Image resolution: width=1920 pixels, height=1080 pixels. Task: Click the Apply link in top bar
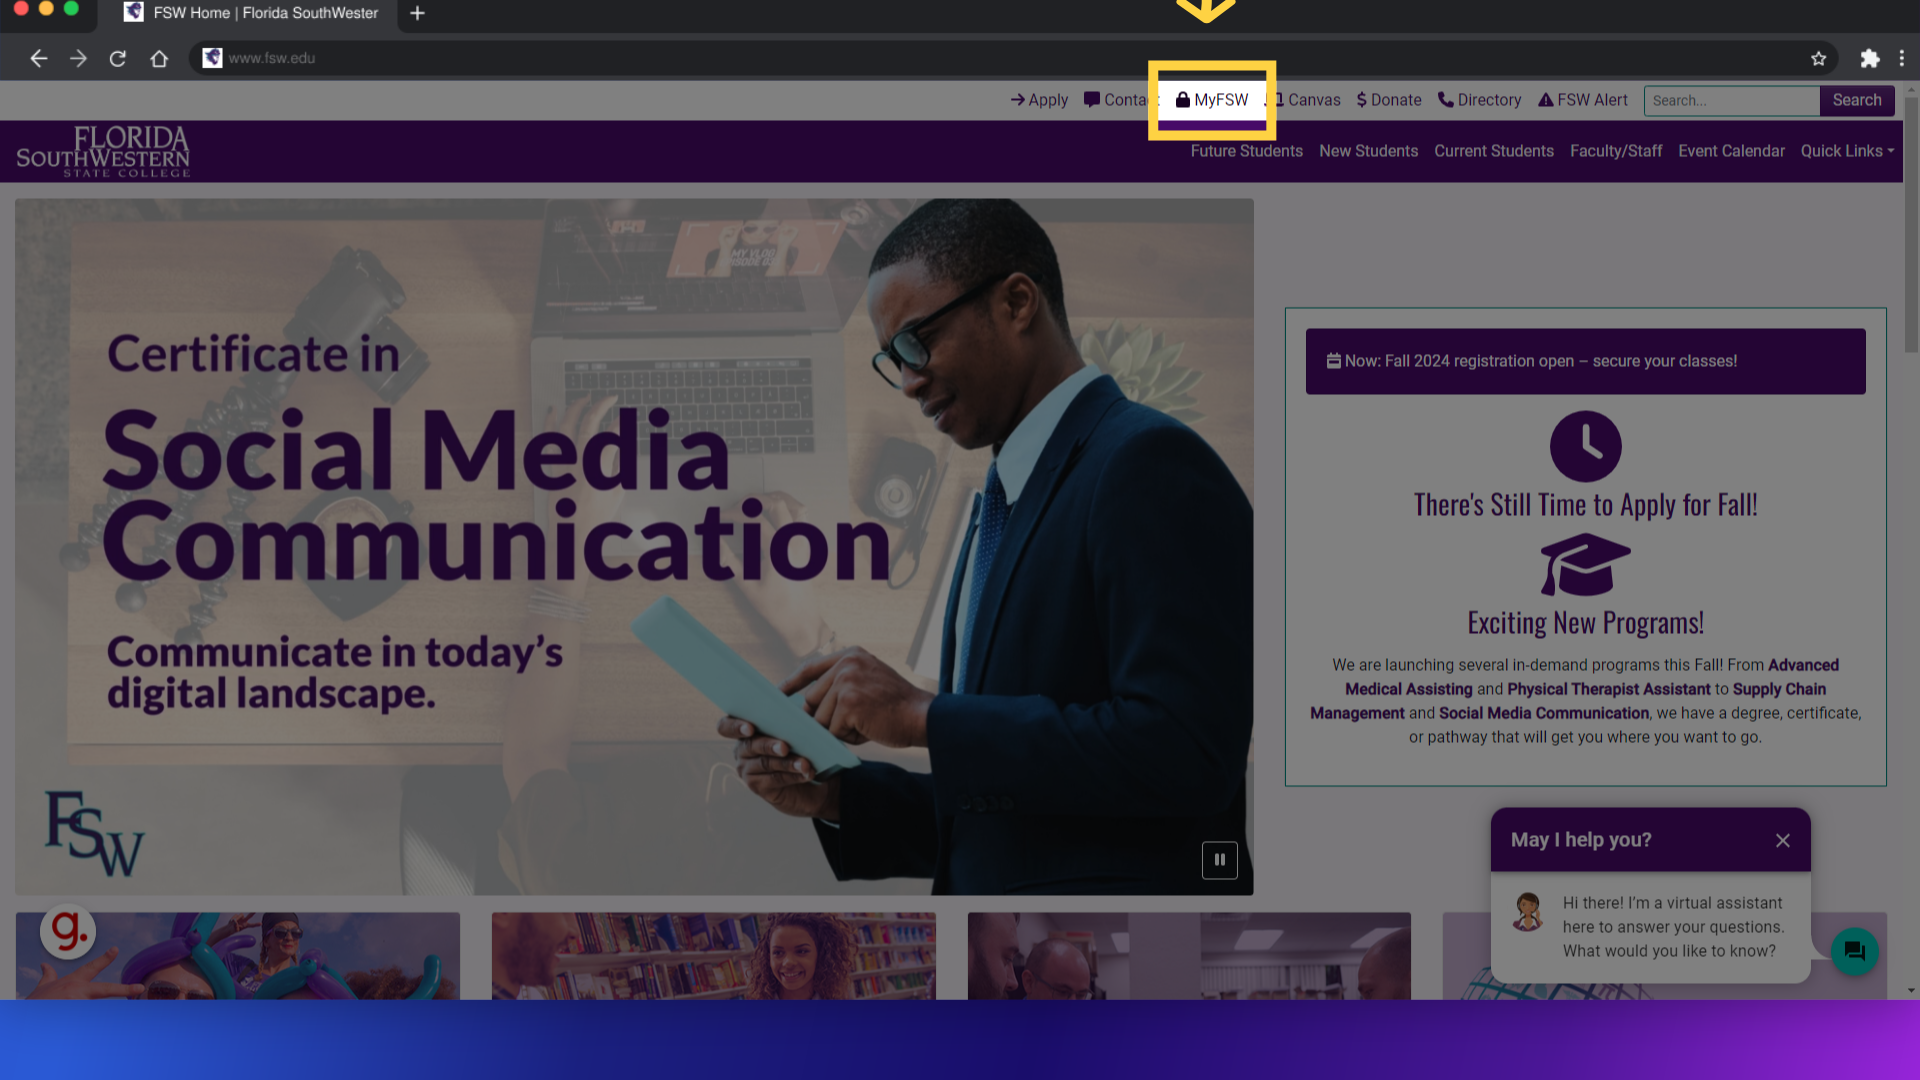(1039, 100)
